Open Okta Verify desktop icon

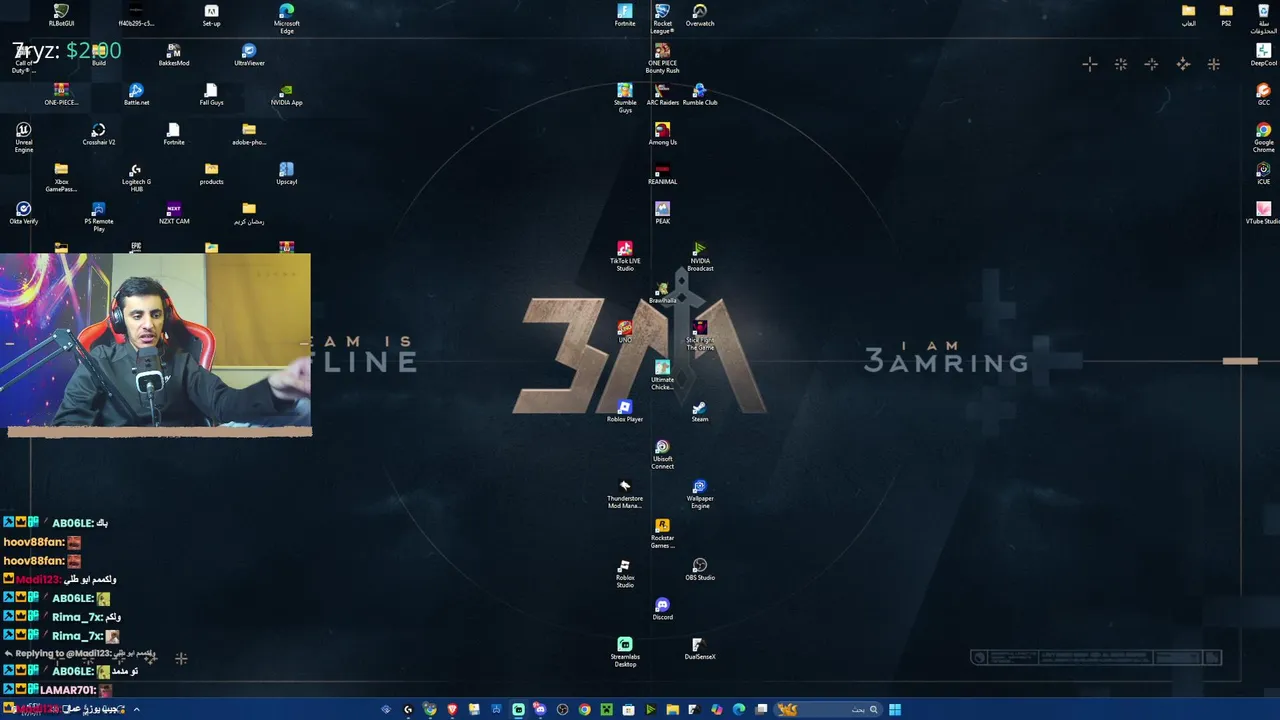(24, 213)
